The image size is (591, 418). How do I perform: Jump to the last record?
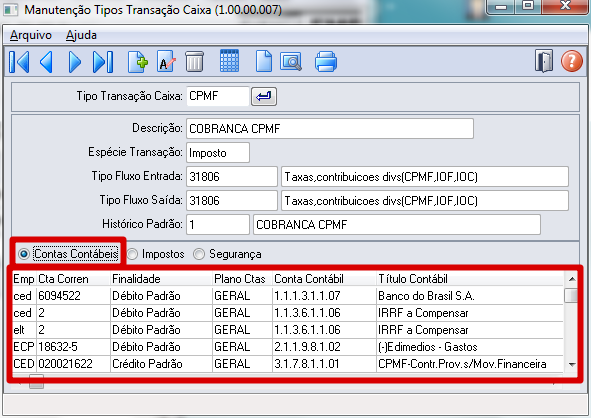point(103,62)
